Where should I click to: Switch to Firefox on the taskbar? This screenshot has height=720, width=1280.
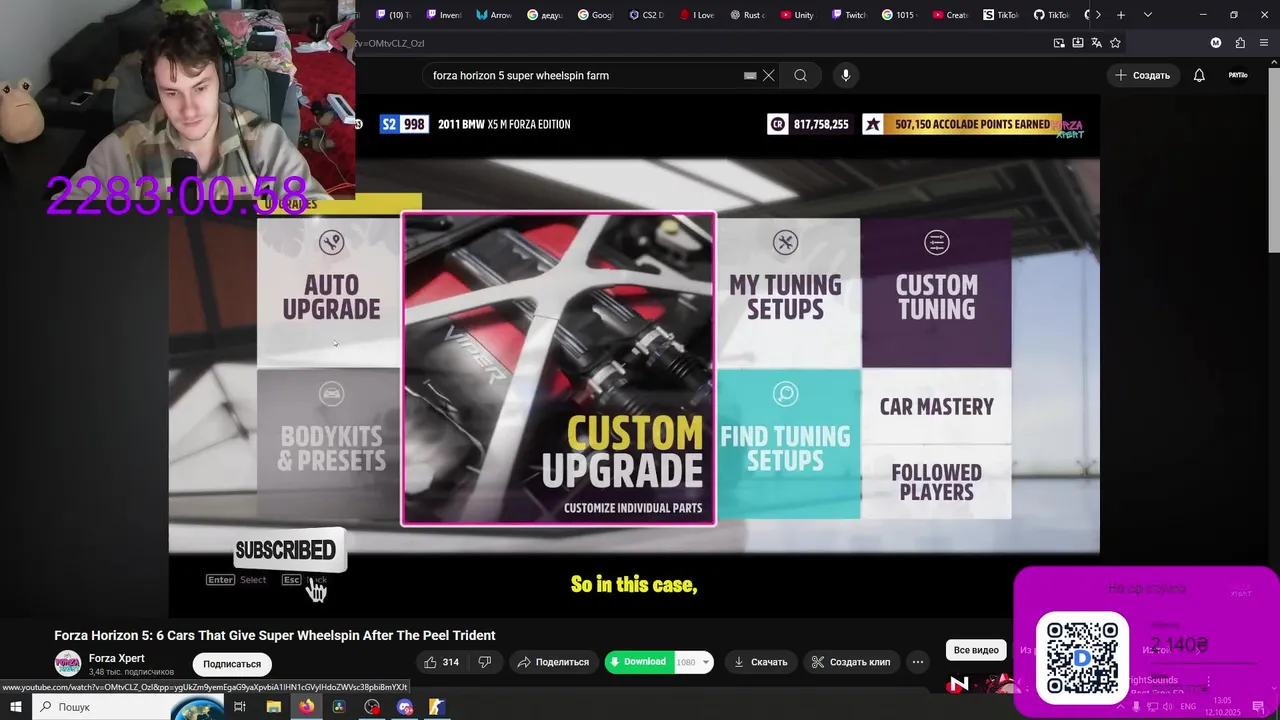pos(306,707)
